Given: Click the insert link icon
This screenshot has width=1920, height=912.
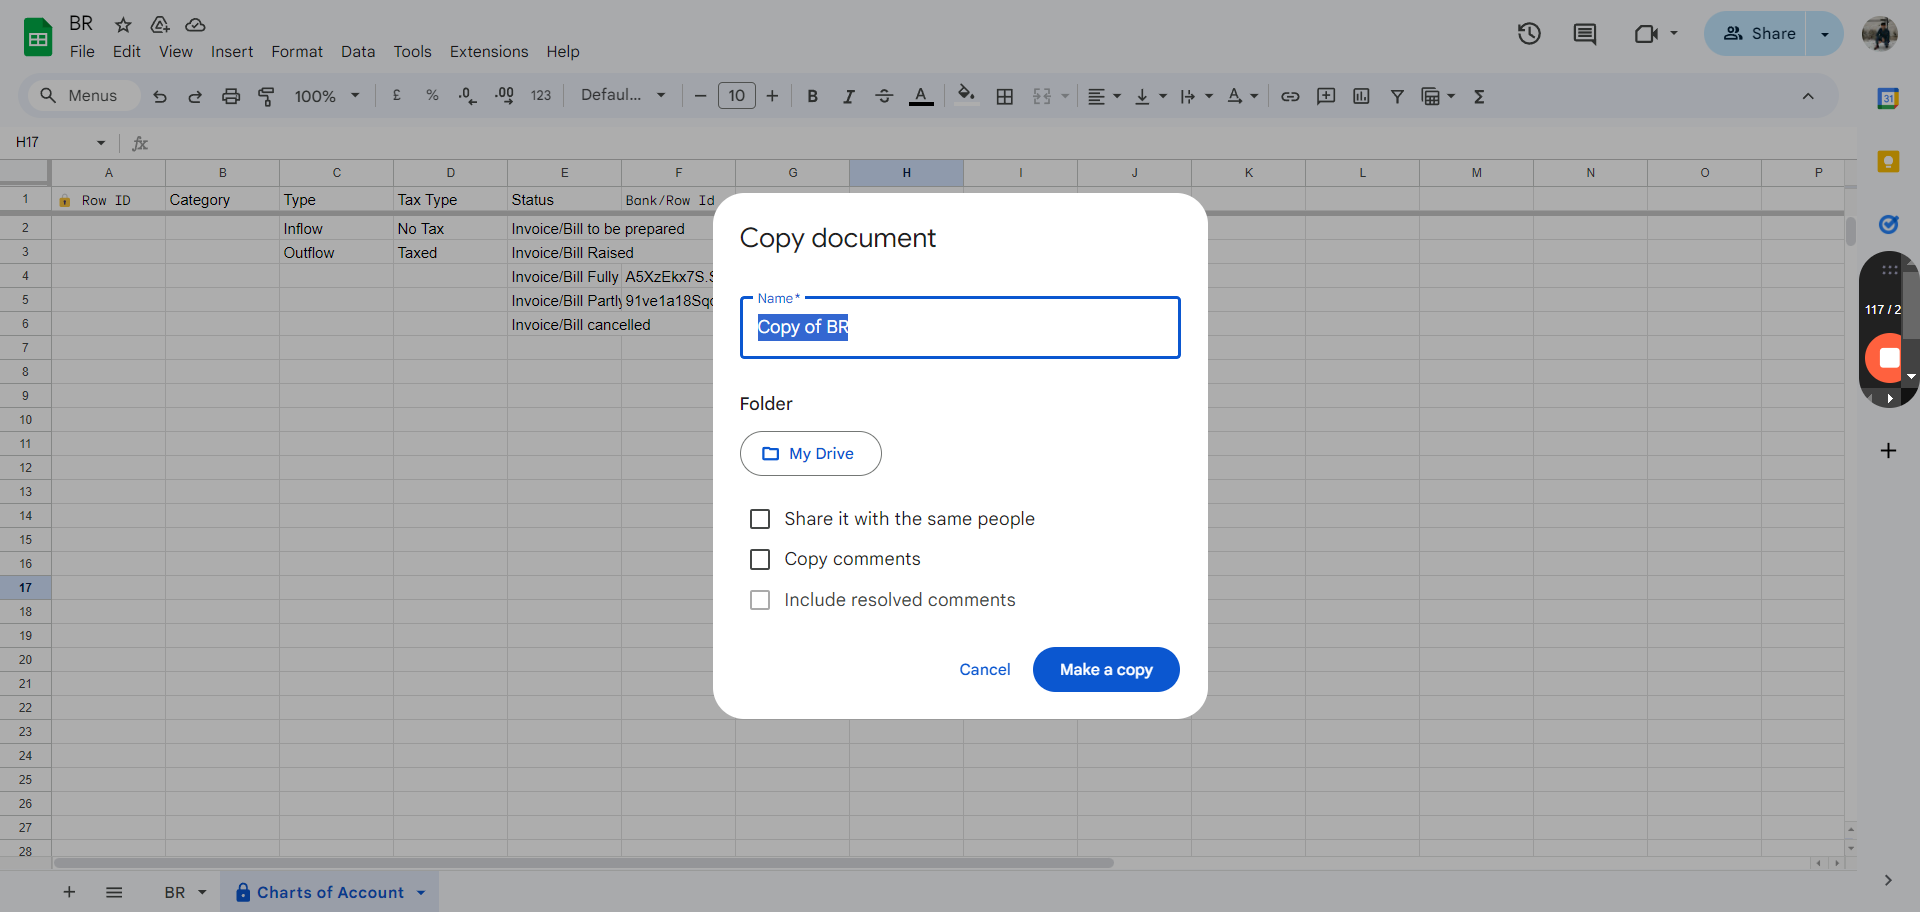Looking at the screenshot, I should point(1290,96).
